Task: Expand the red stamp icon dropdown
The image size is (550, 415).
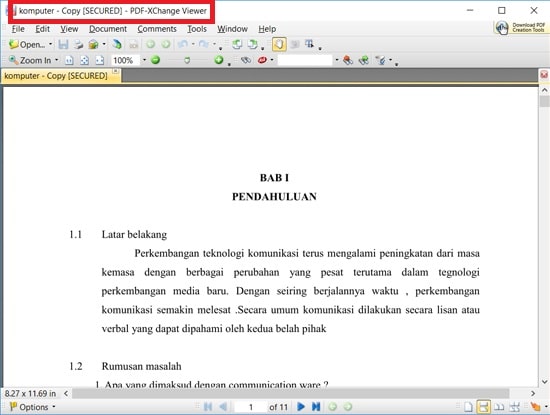Action: pyautogui.click(x=272, y=60)
